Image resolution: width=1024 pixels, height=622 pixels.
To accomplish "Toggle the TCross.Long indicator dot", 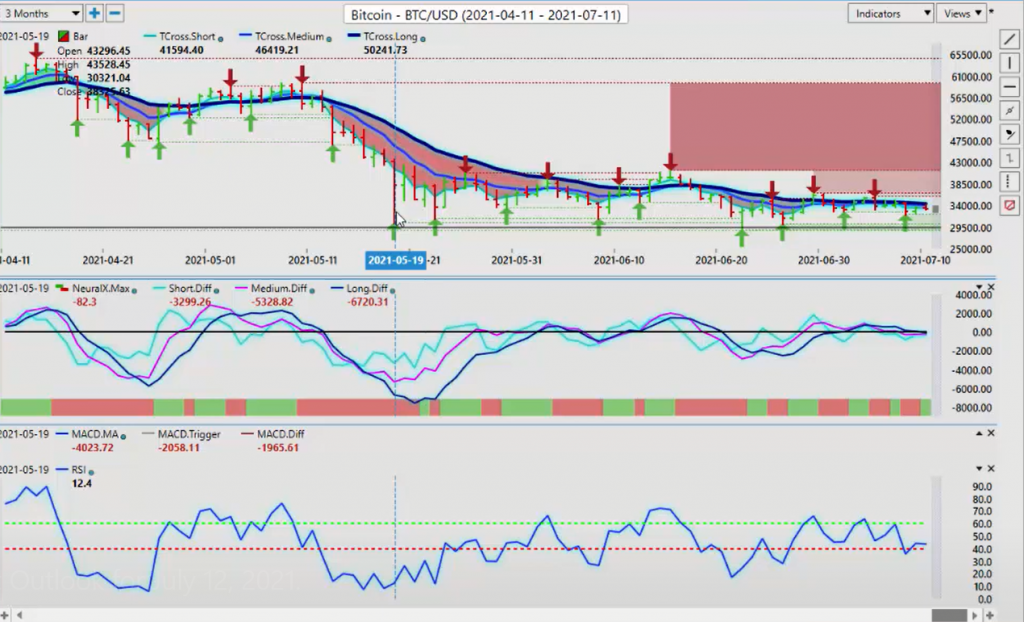I will click(x=423, y=39).
